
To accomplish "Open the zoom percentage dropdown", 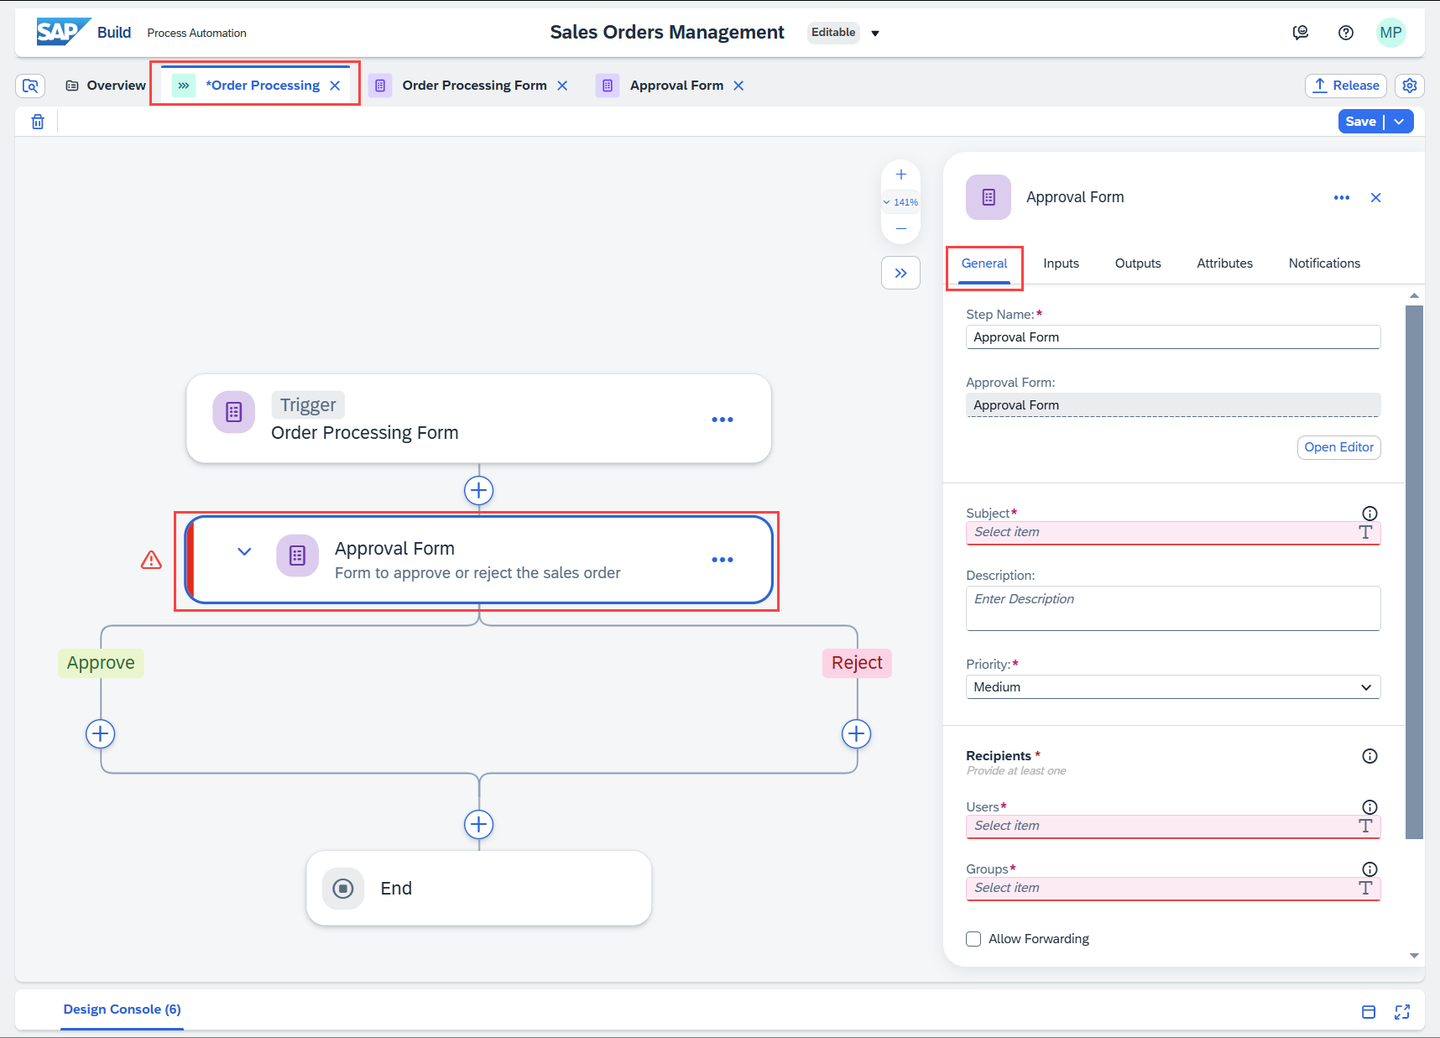I will [901, 202].
